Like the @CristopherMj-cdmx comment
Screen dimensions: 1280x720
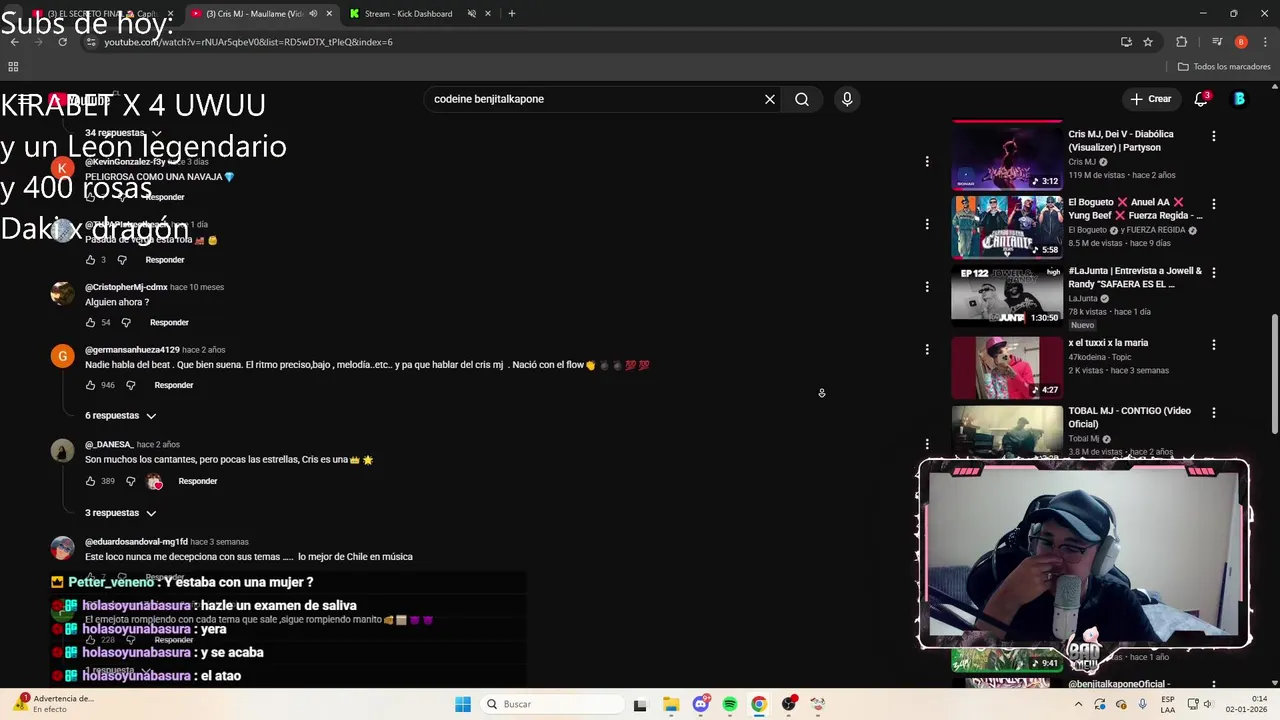pyautogui.click(x=90, y=322)
